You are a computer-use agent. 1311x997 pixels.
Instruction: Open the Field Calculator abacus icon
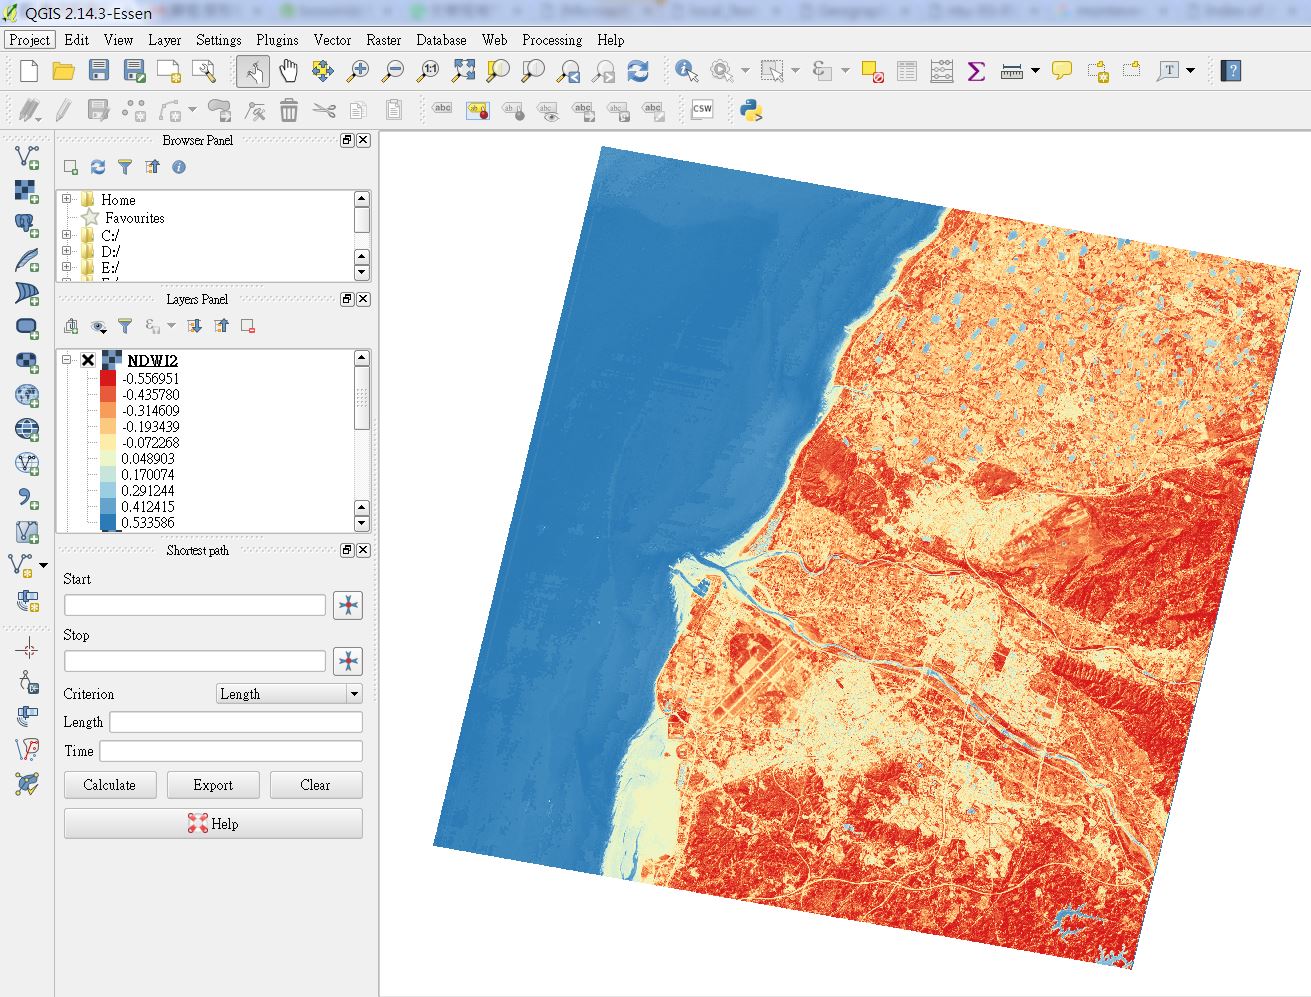tap(942, 71)
